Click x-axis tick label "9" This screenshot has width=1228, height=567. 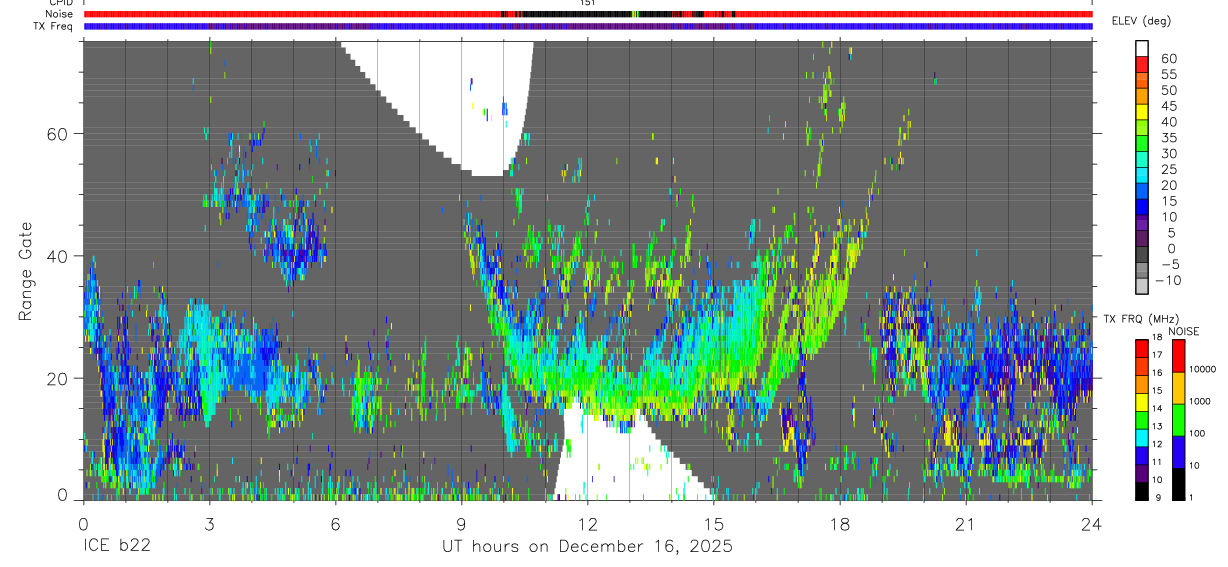pyautogui.click(x=461, y=523)
